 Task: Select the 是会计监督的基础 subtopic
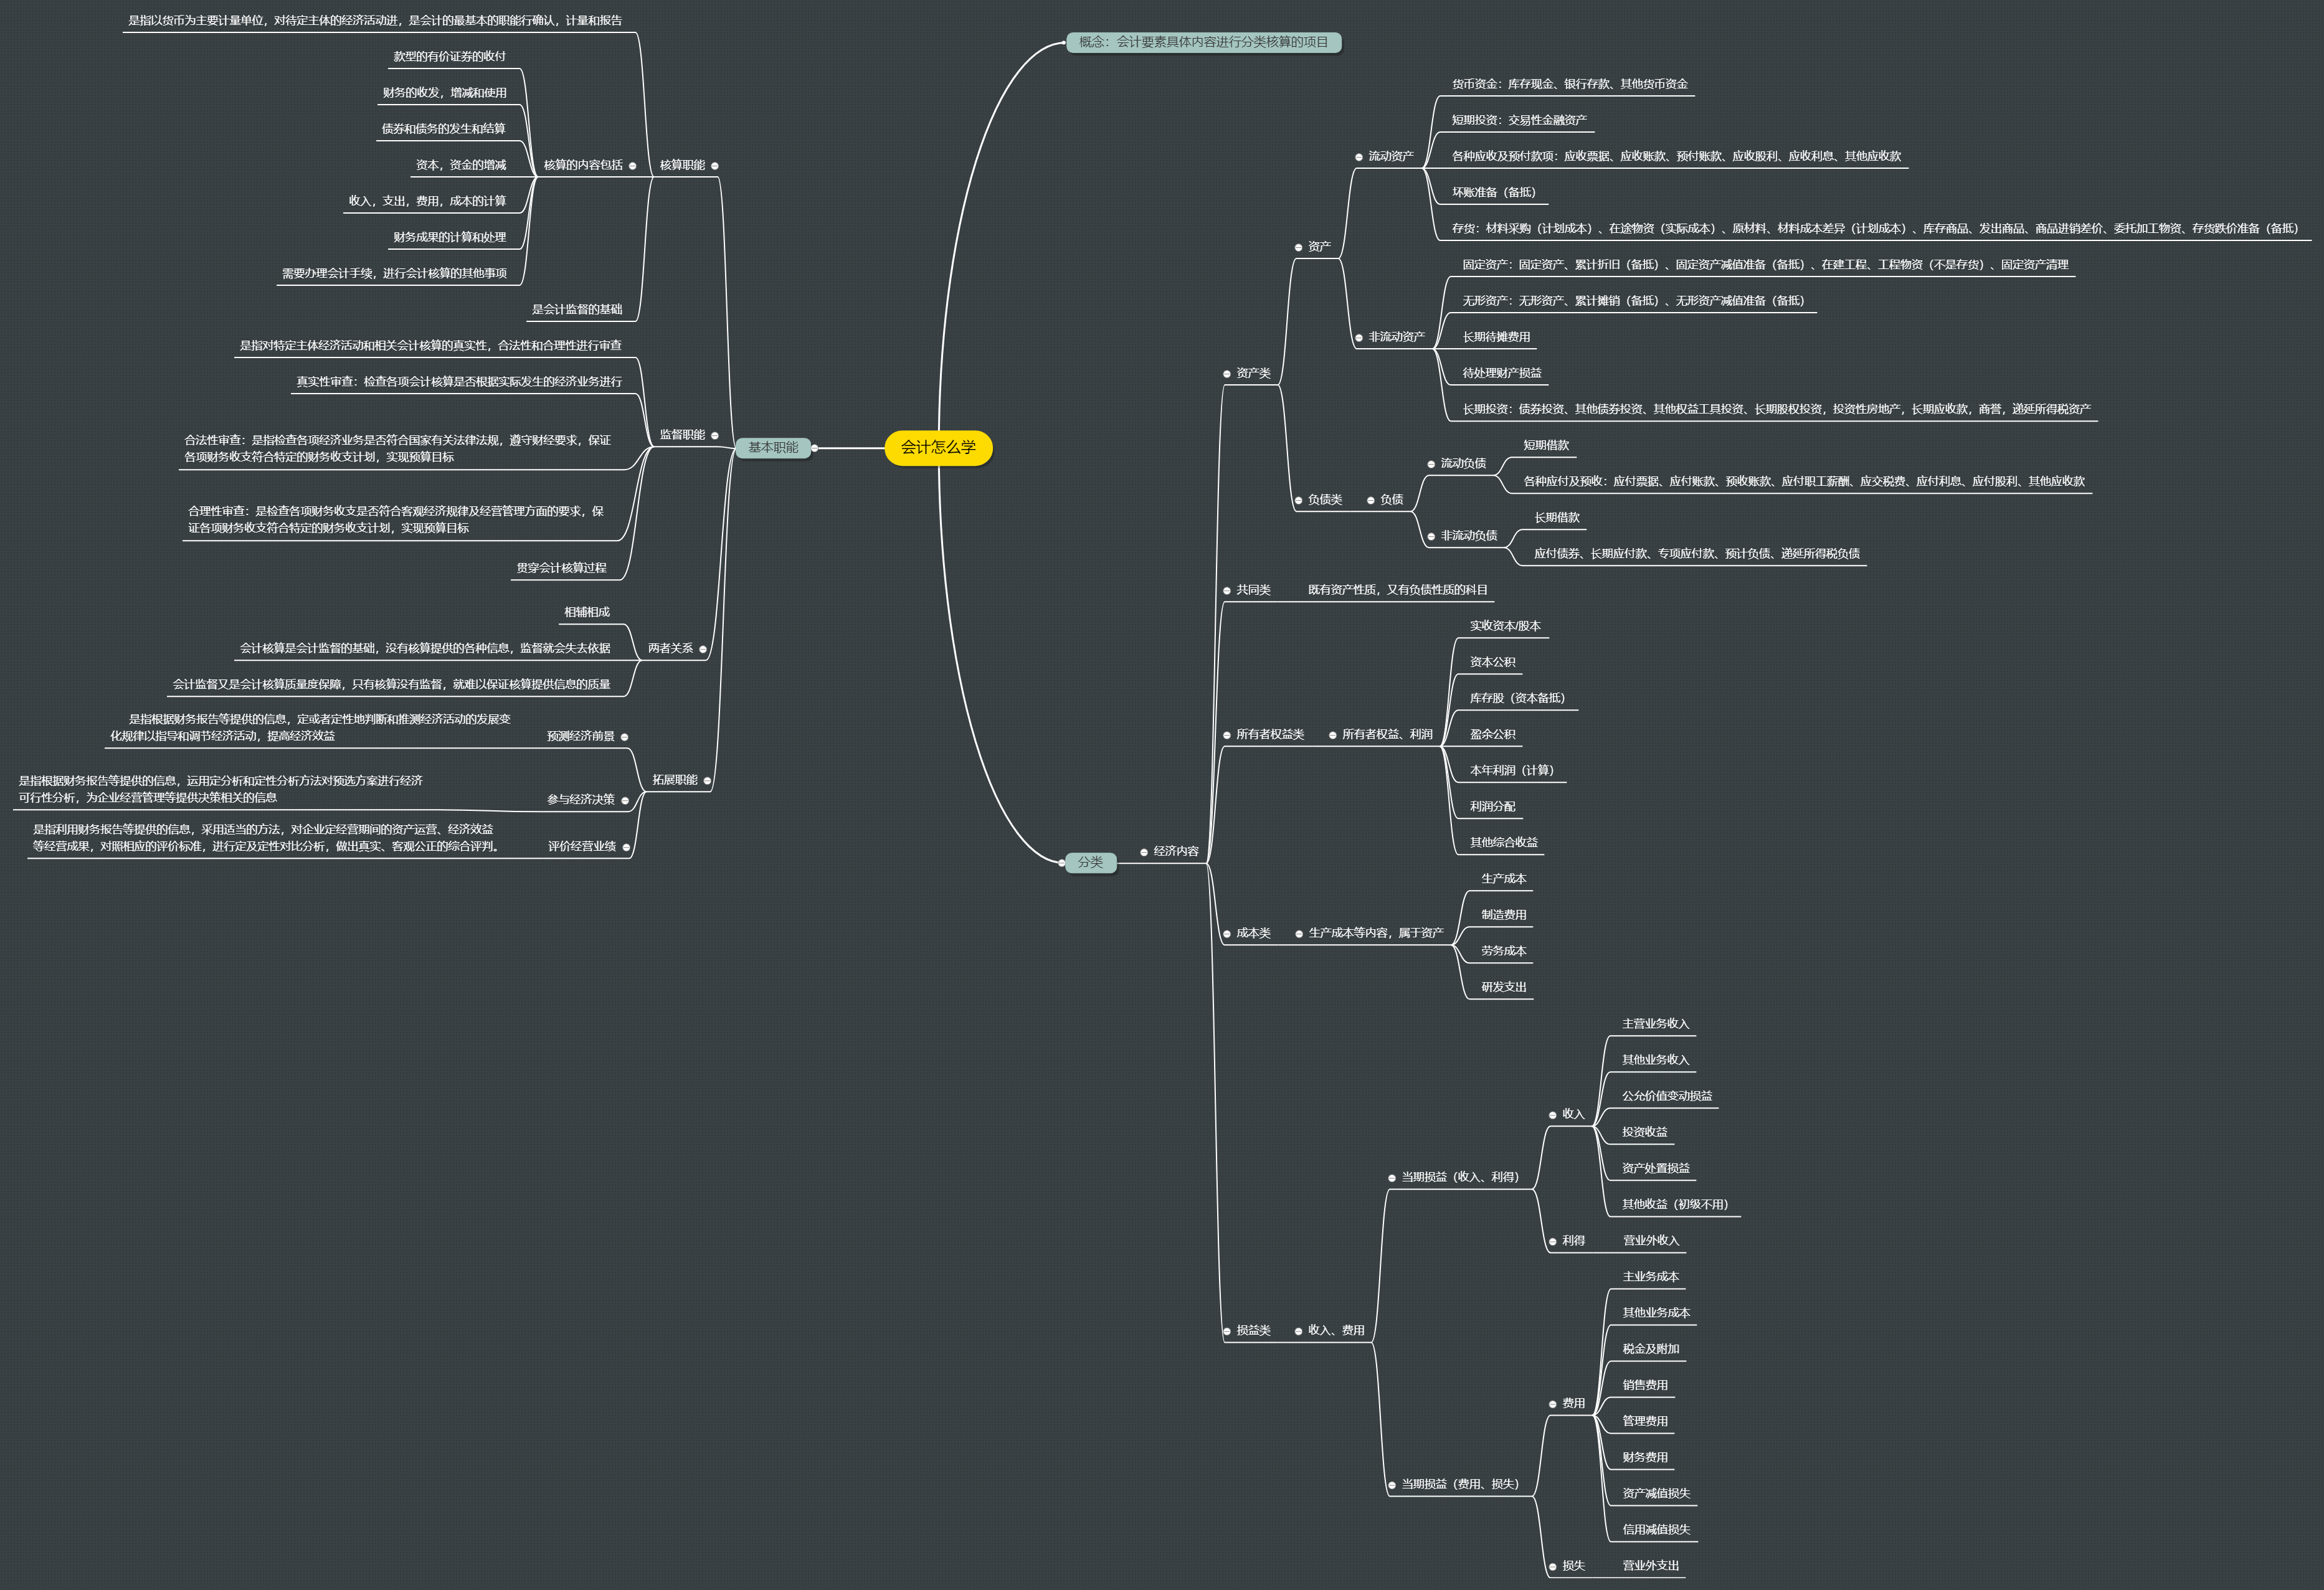(577, 309)
